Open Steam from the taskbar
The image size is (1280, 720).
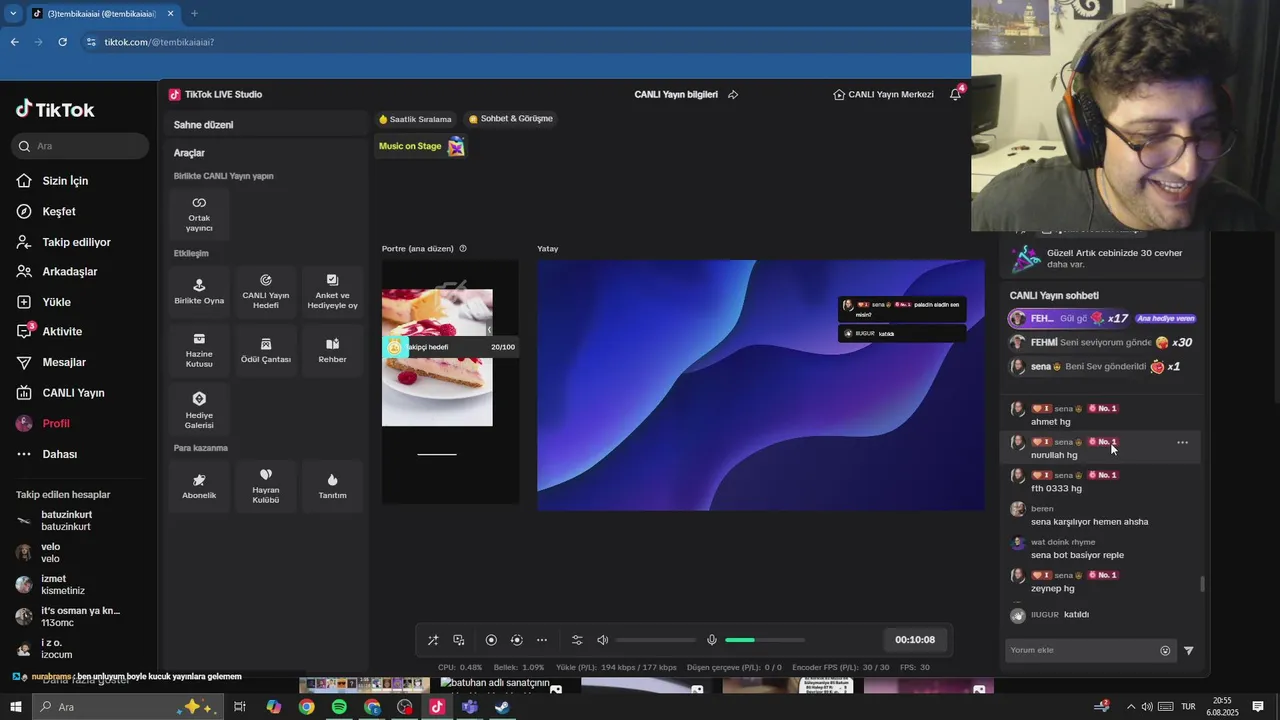point(502,707)
